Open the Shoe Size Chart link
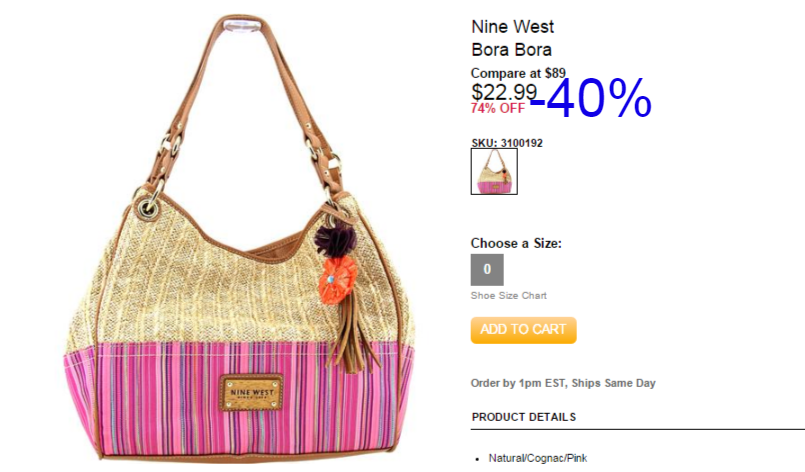This screenshot has width=805, height=472. pyautogui.click(x=508, y=296)
